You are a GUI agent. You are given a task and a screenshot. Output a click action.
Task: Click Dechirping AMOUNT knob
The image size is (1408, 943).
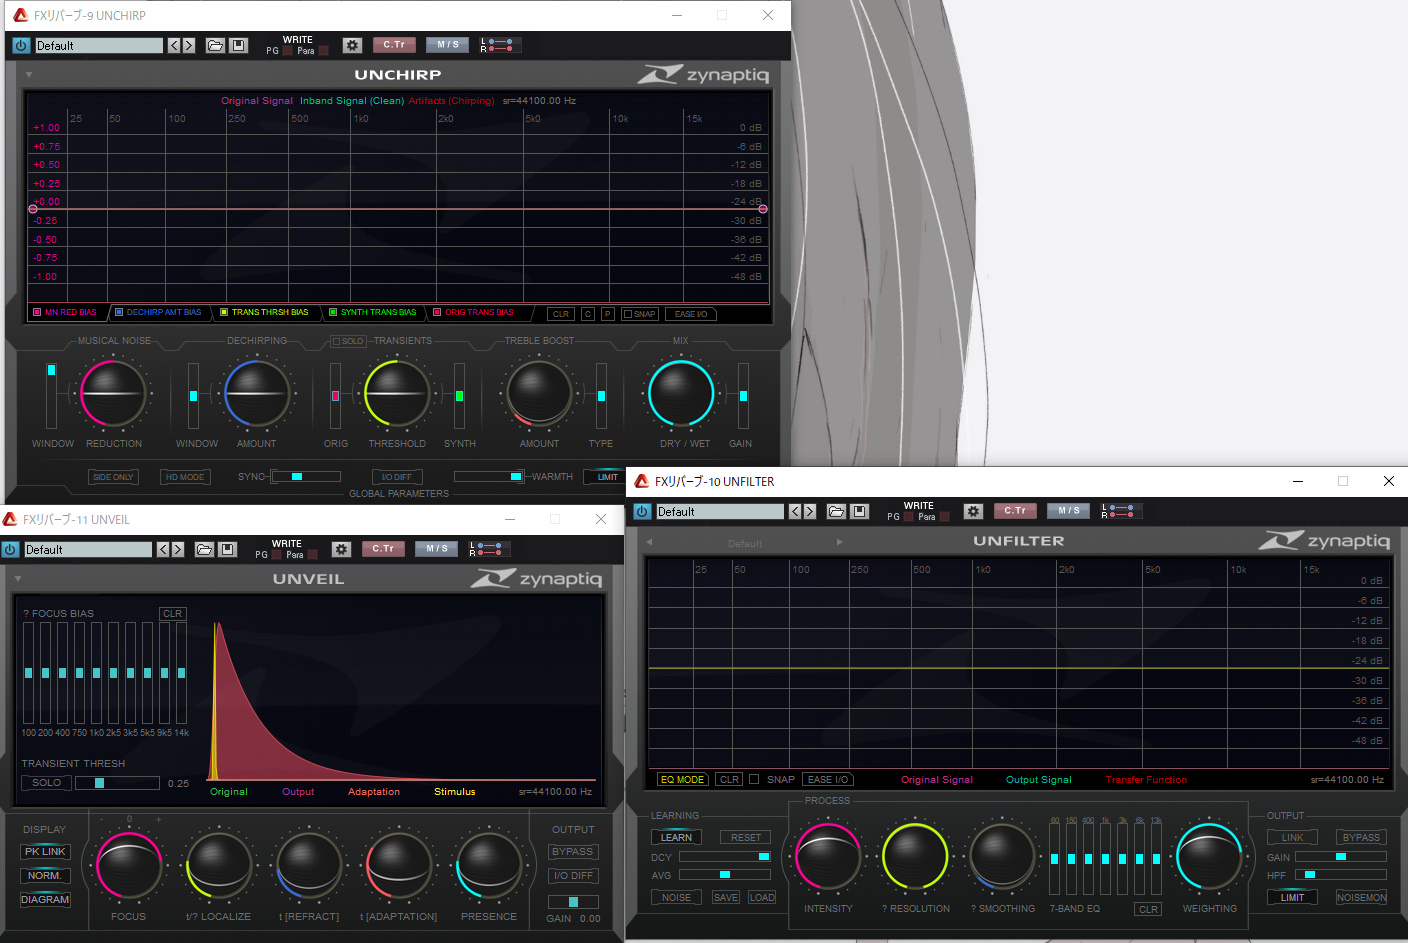257,393
